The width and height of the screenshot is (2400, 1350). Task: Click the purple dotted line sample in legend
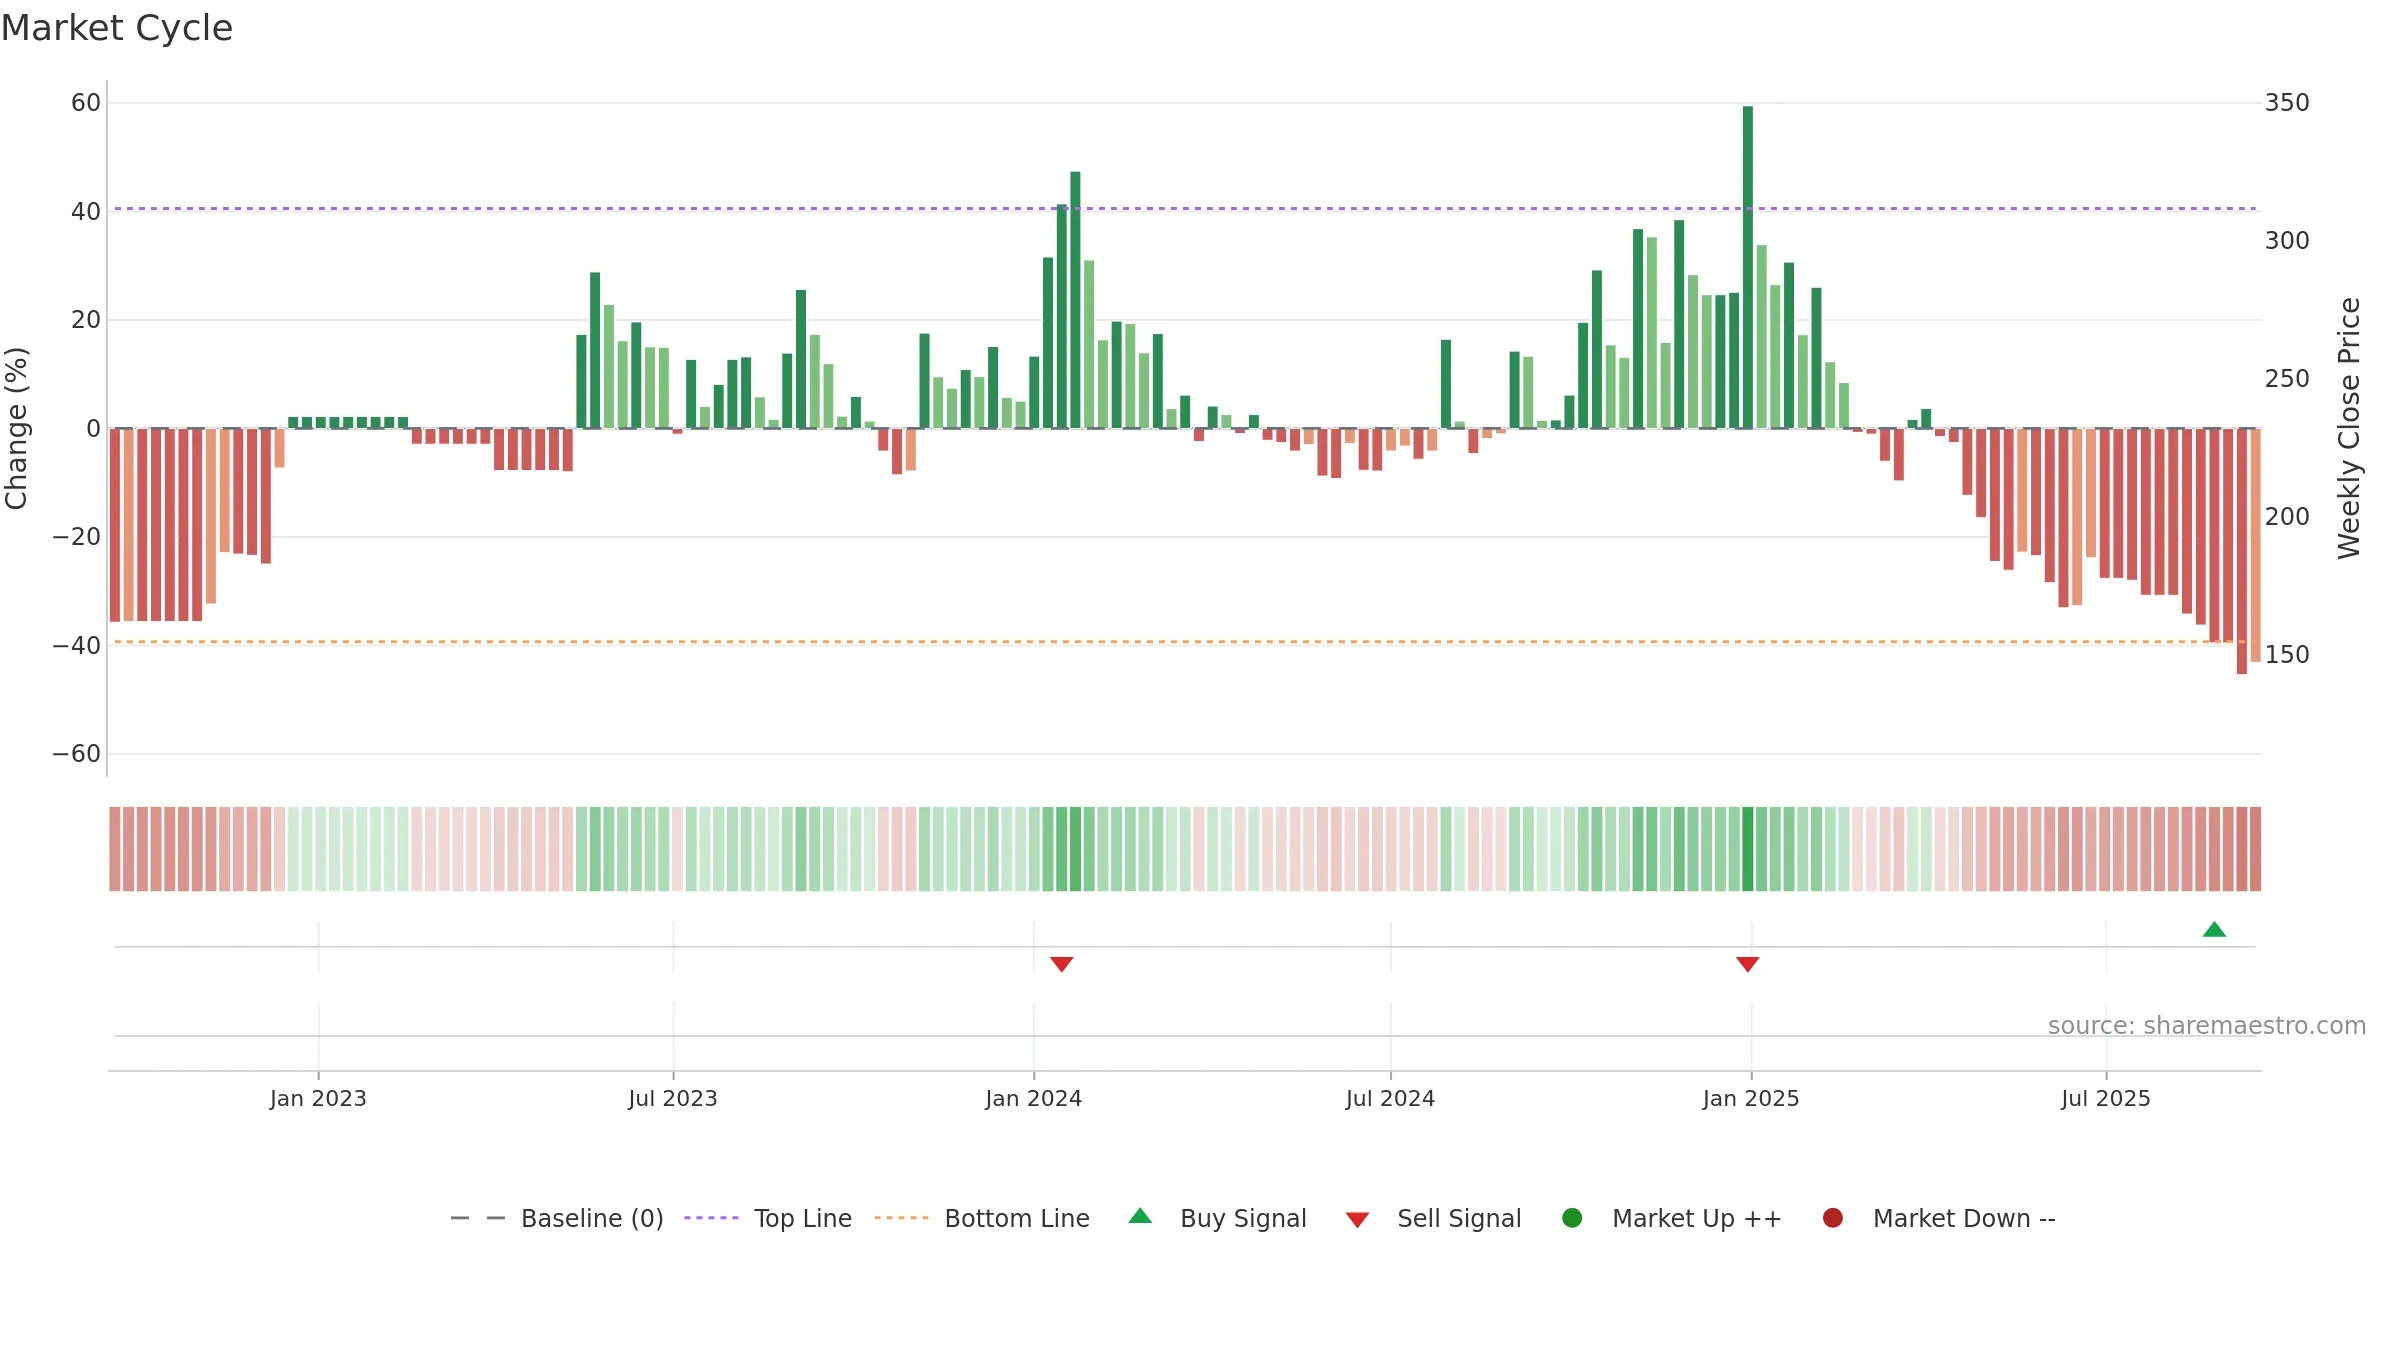(x=711, y=1218)
